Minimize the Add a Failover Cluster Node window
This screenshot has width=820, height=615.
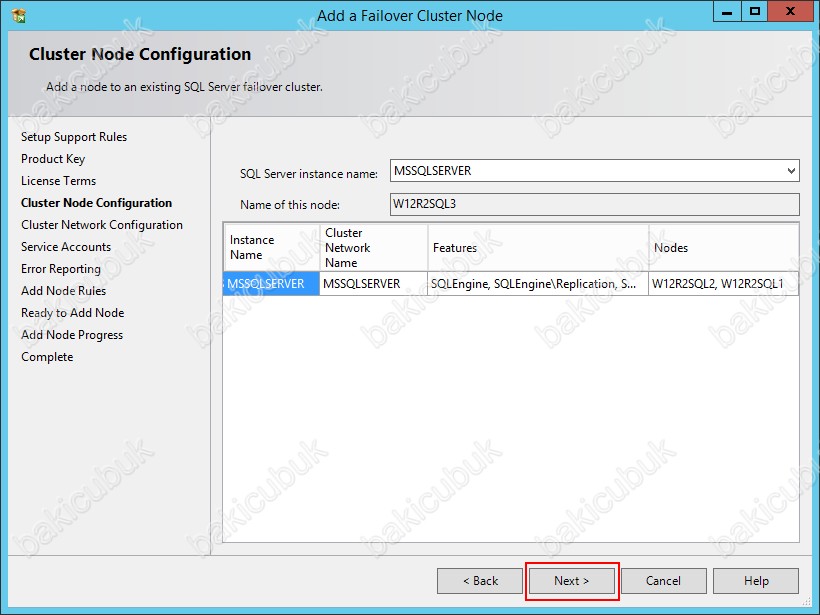point(727,12)
